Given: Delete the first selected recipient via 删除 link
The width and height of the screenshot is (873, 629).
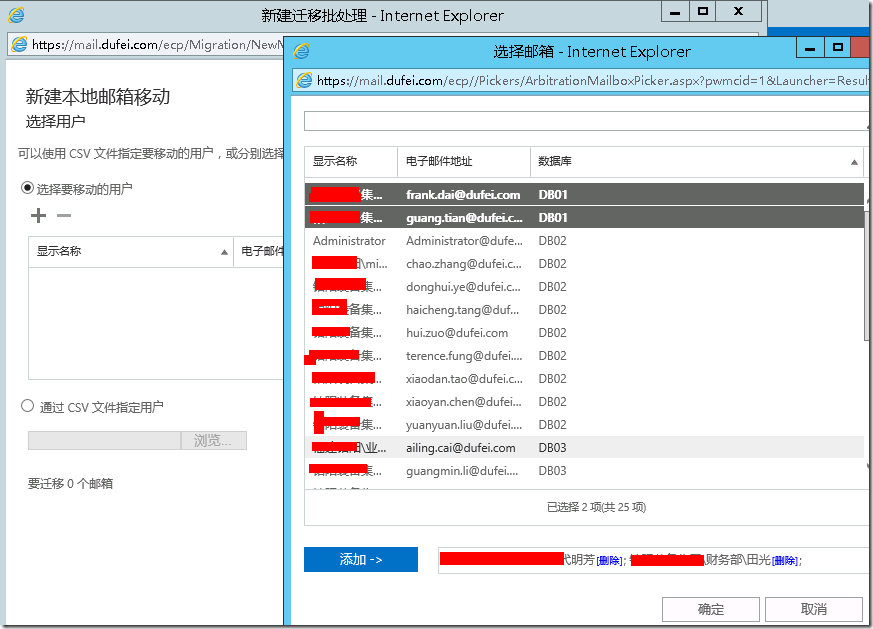Looking at the screenshot, I should point(609,561).
